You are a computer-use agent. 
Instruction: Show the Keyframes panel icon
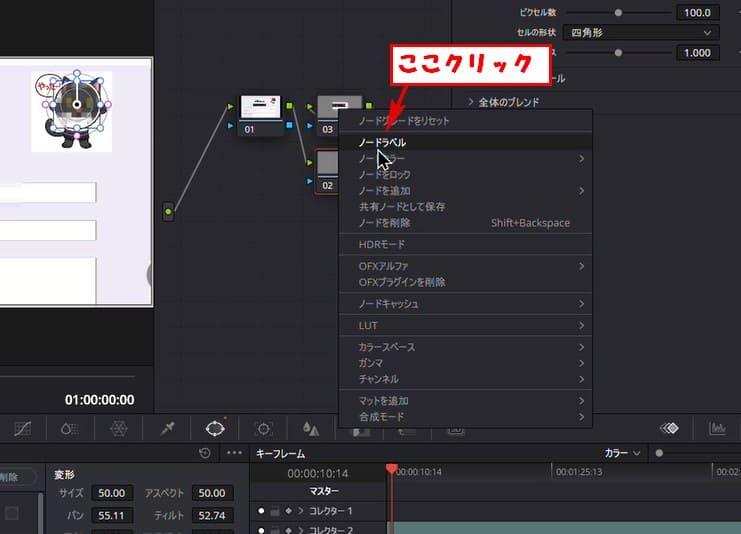pos(669,428)
